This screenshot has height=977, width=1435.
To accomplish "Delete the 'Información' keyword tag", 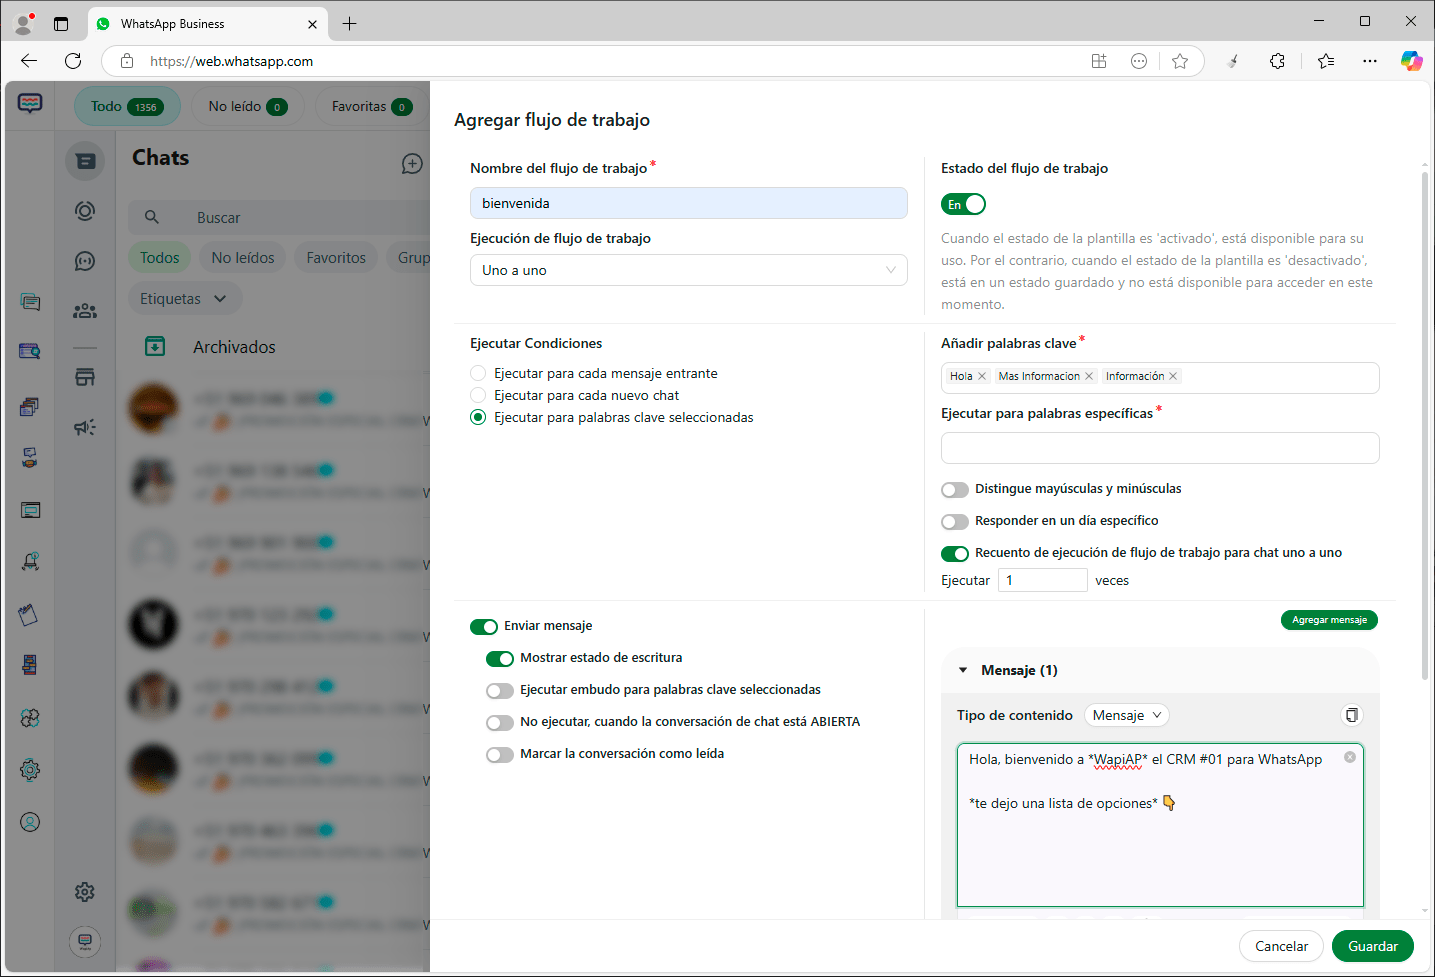I will [x=1173, y=376].
